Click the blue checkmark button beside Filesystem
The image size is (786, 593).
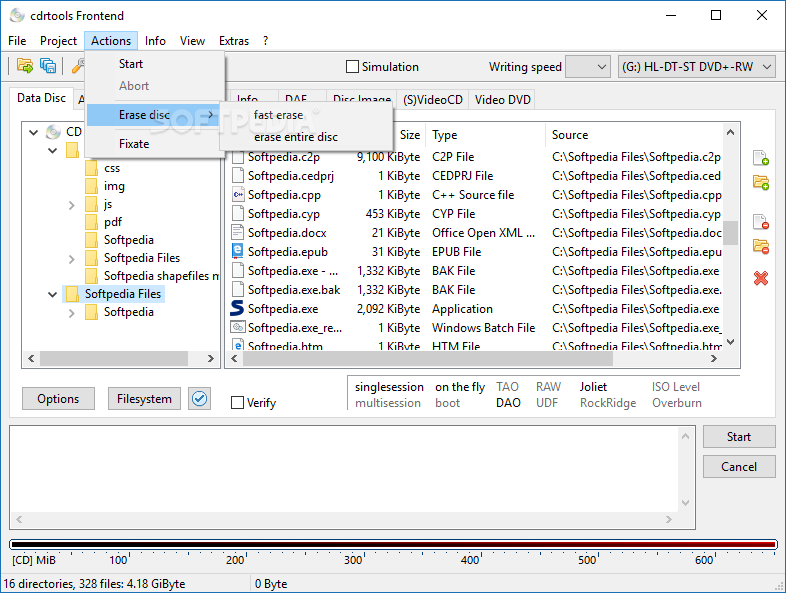(200, 399)
